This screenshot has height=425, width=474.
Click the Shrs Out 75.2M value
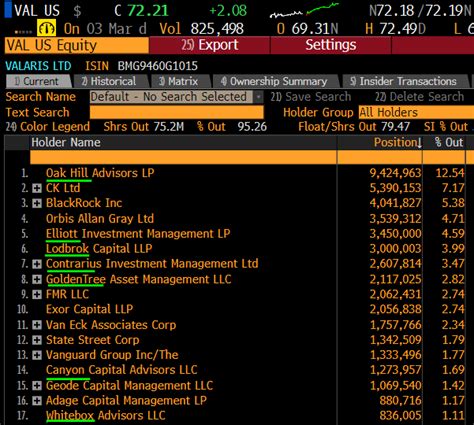pos(169,127)
